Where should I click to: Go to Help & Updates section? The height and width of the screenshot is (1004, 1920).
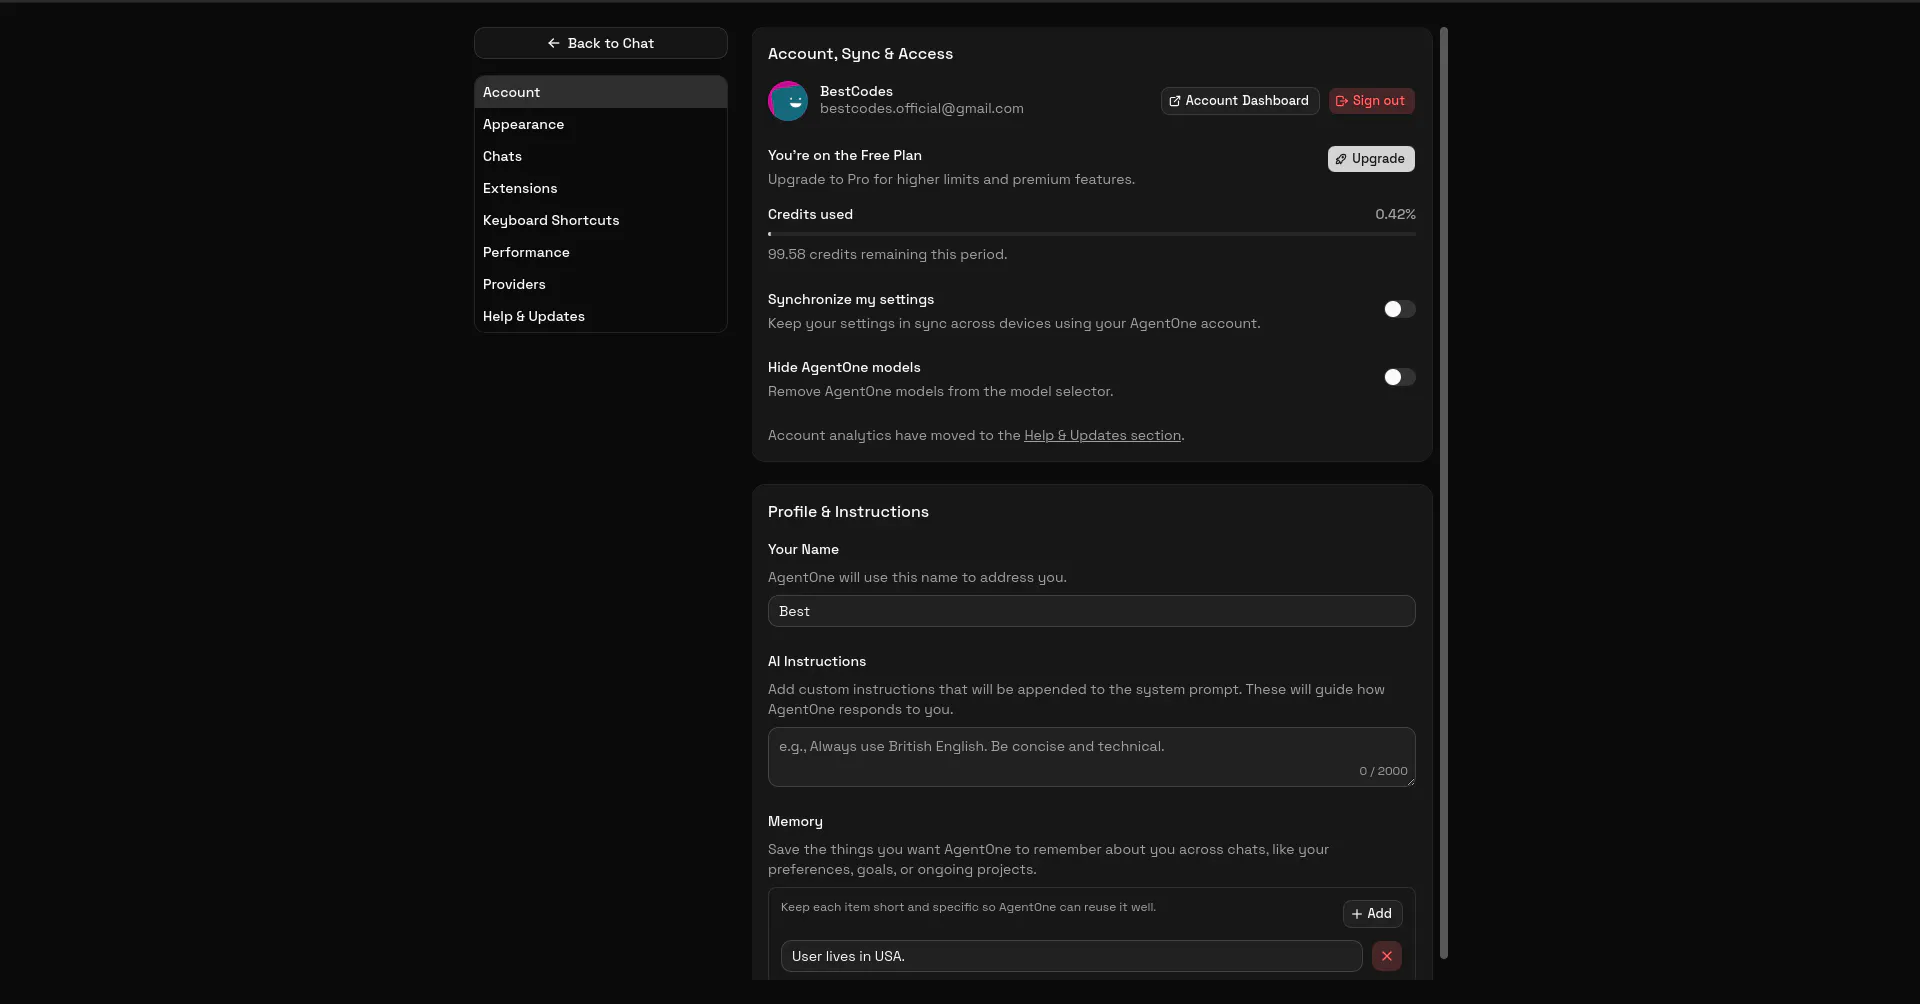(600, 316)
